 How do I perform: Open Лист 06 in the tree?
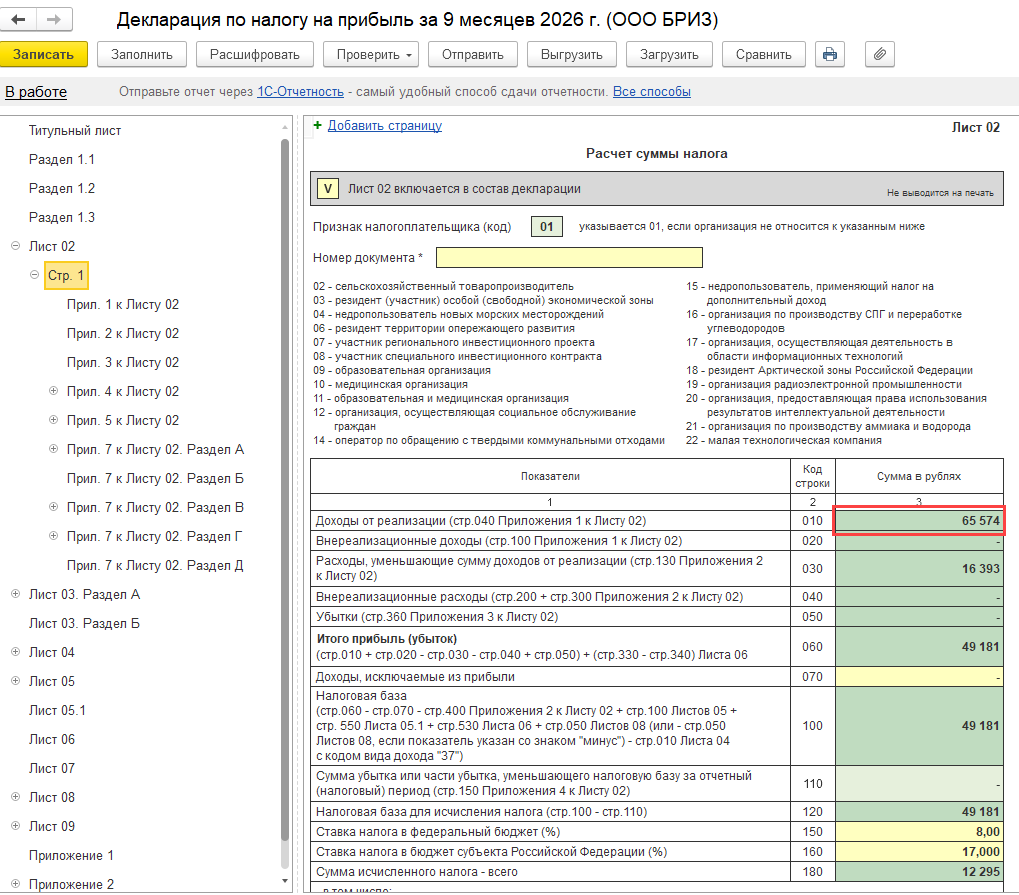52,740
